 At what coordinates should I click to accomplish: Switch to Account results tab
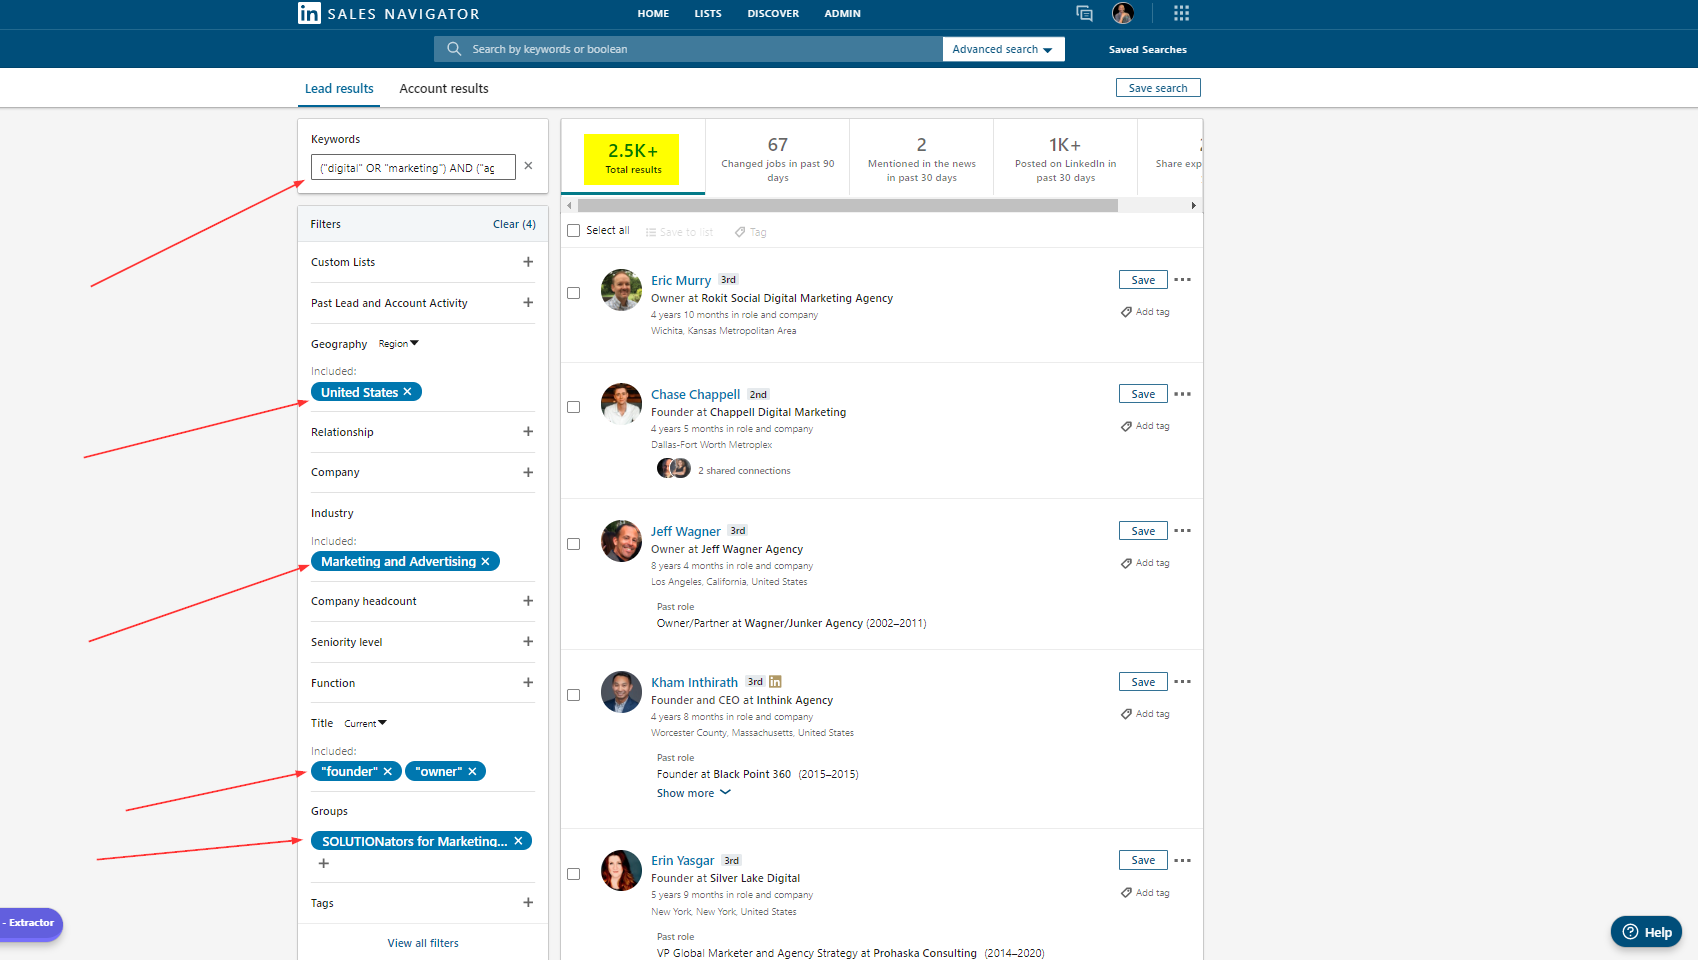point(444,89)
